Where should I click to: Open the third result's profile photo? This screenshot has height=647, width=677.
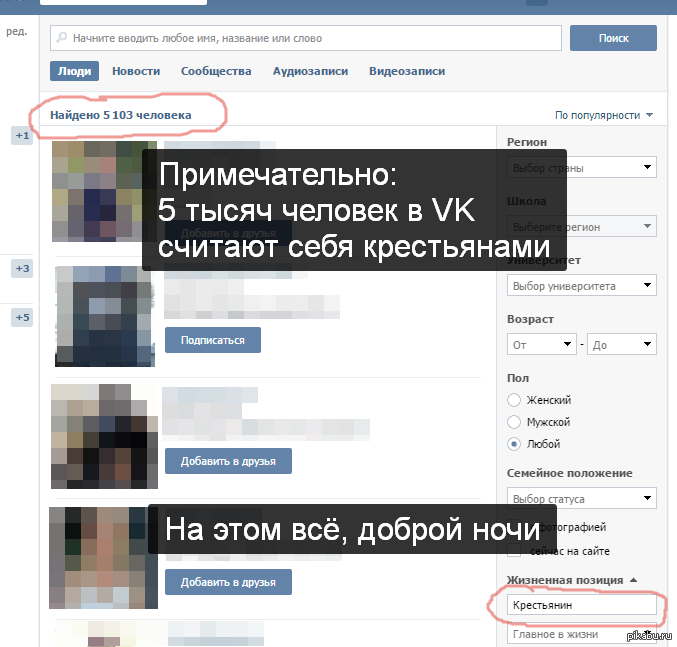[x=104, y=436]
